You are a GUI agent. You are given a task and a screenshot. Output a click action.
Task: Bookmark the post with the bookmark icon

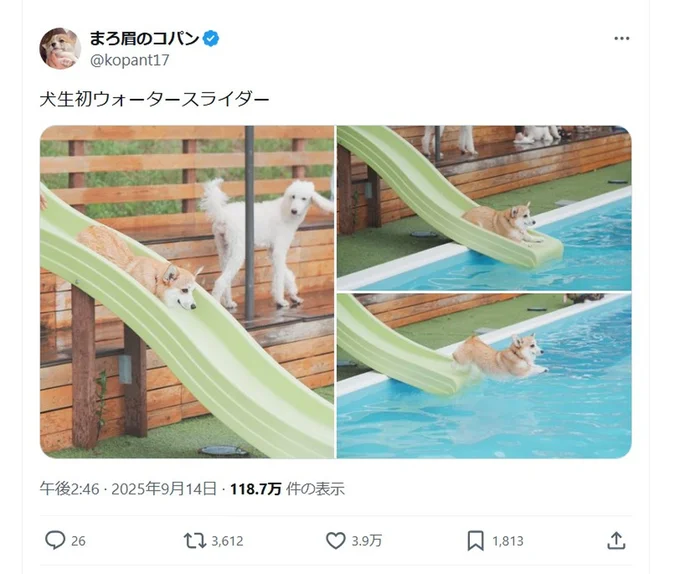click(x=475, y=541)
